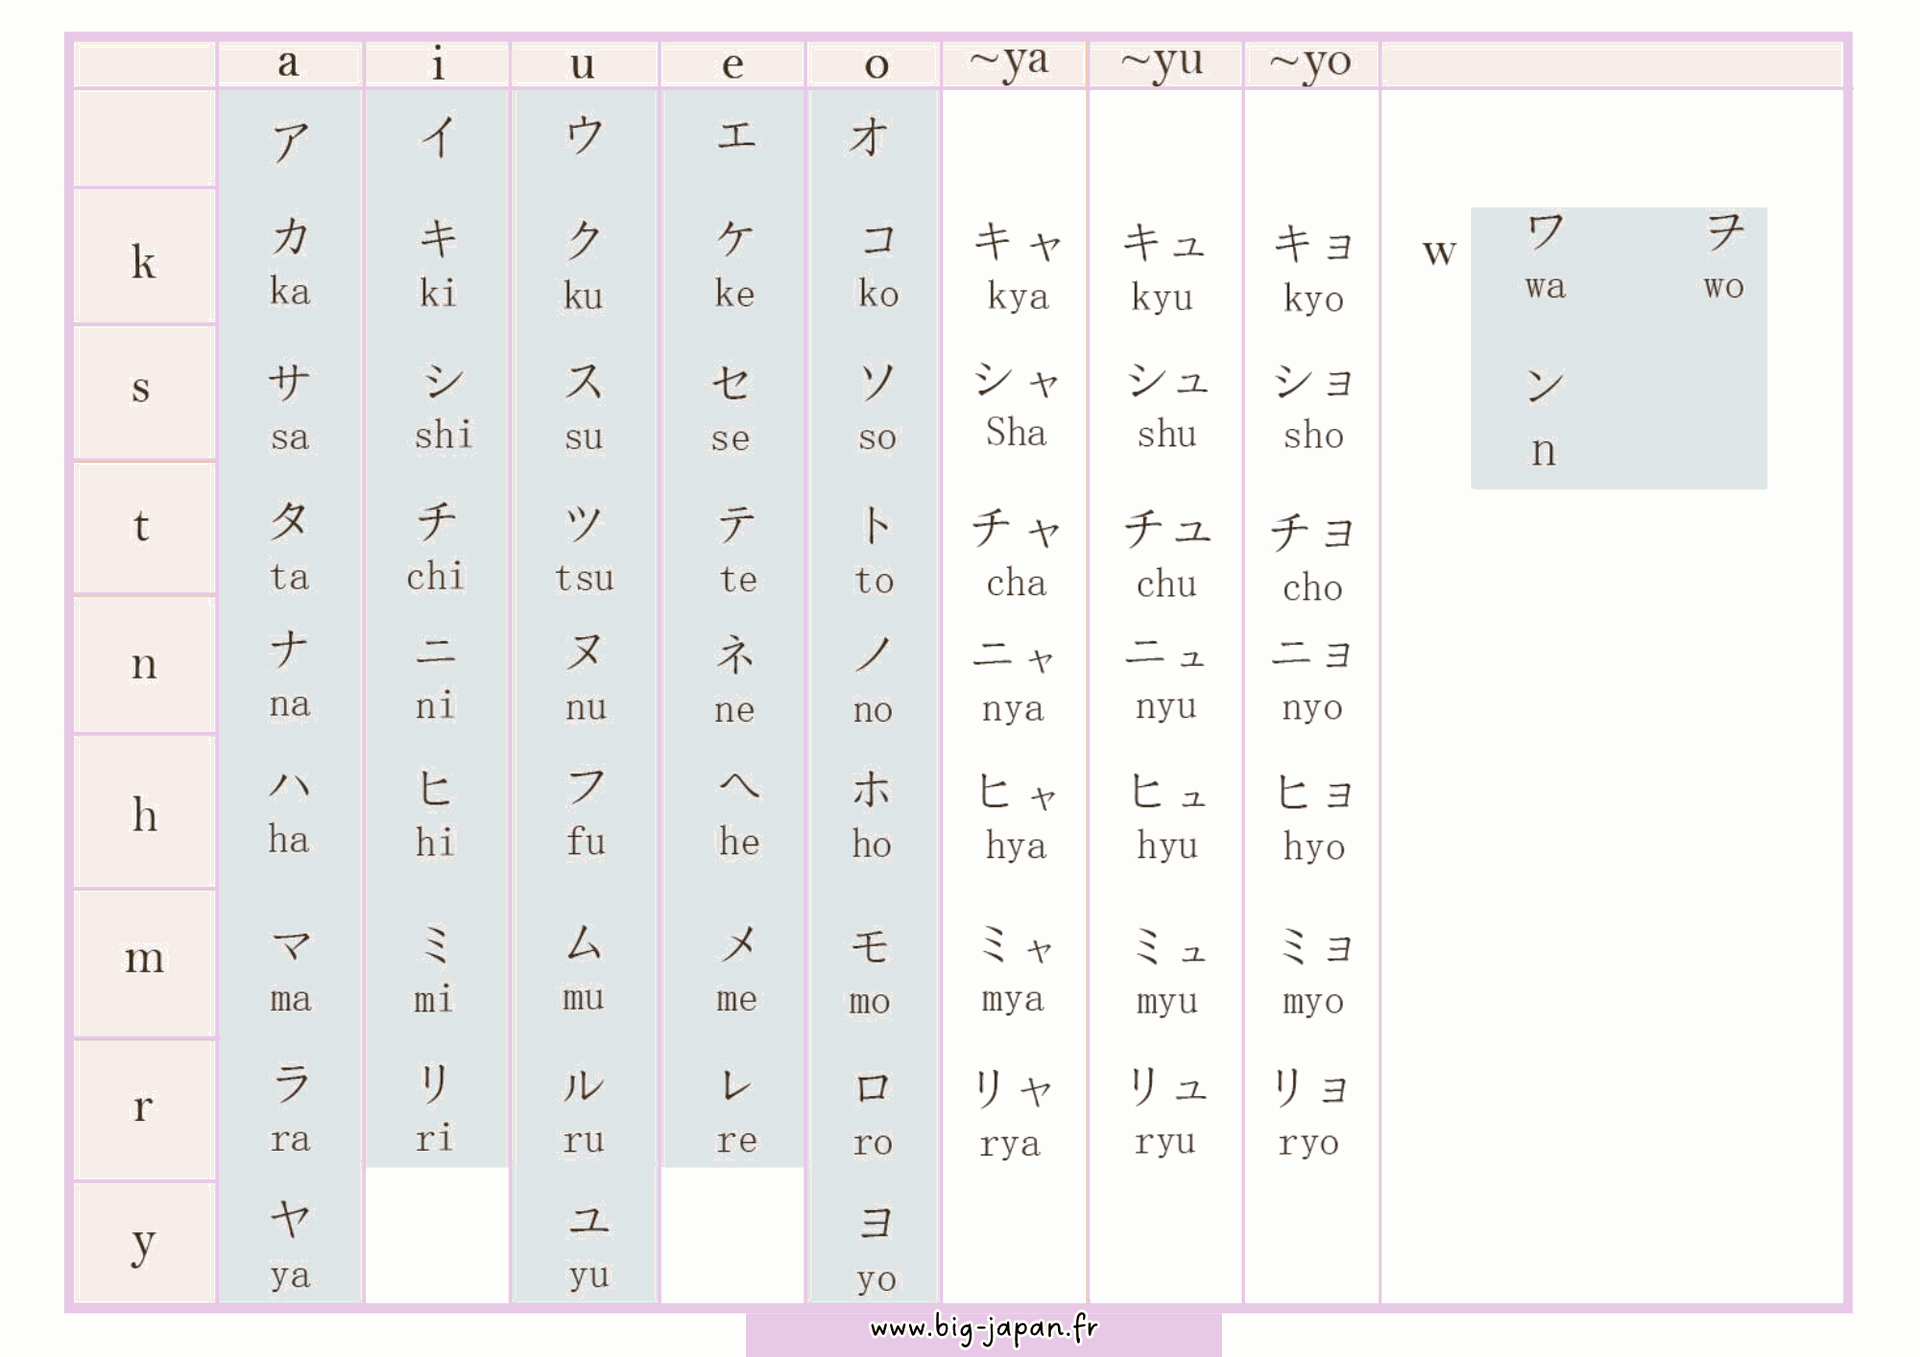Viewport: 1920px width, 1357px height.
Task: Click the "ha" cell
Action: [x=289, y=812]
